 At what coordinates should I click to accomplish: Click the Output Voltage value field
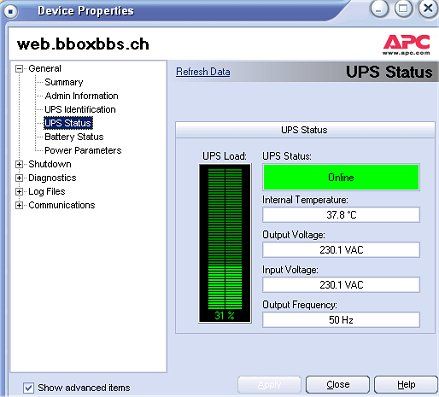[341, 250]
